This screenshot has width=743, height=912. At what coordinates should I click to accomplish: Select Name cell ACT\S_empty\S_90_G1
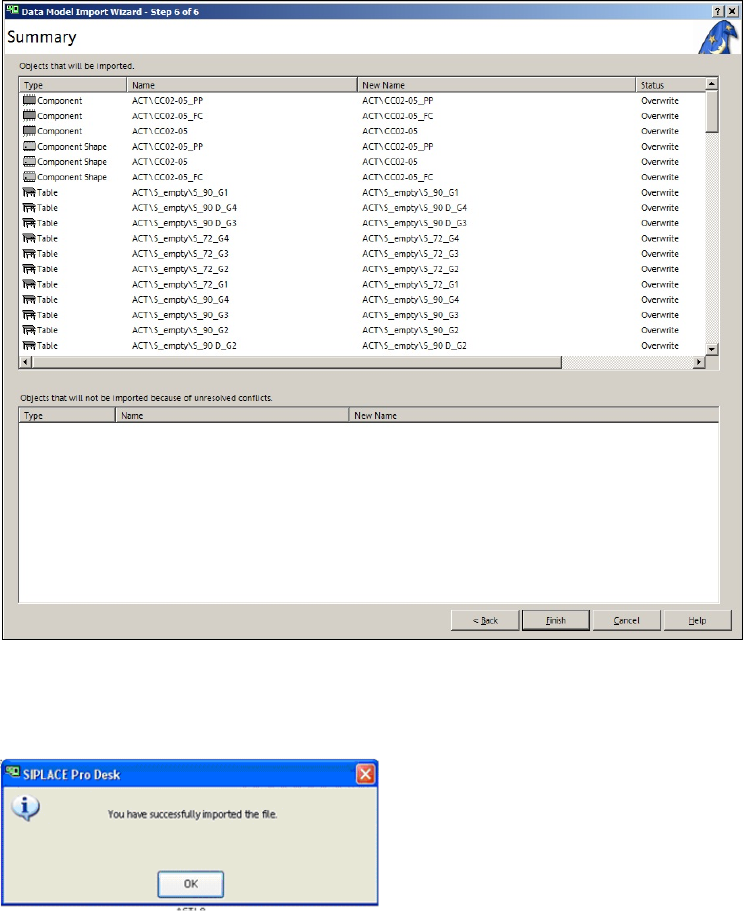[180, 193]
